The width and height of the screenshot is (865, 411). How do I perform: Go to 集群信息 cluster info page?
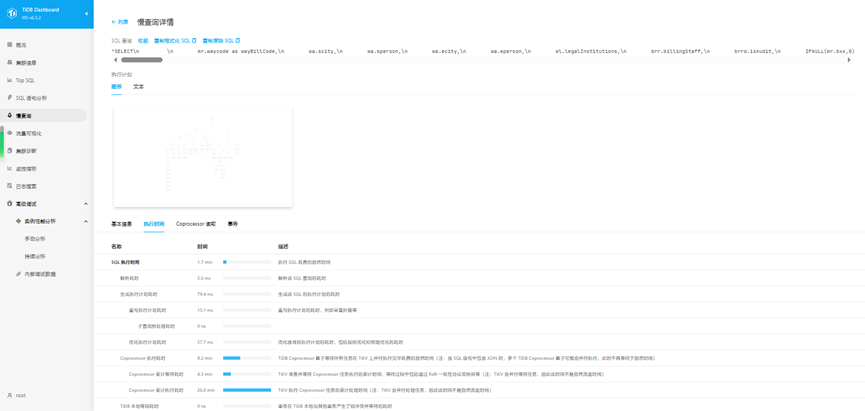click(x=26, y=63)
